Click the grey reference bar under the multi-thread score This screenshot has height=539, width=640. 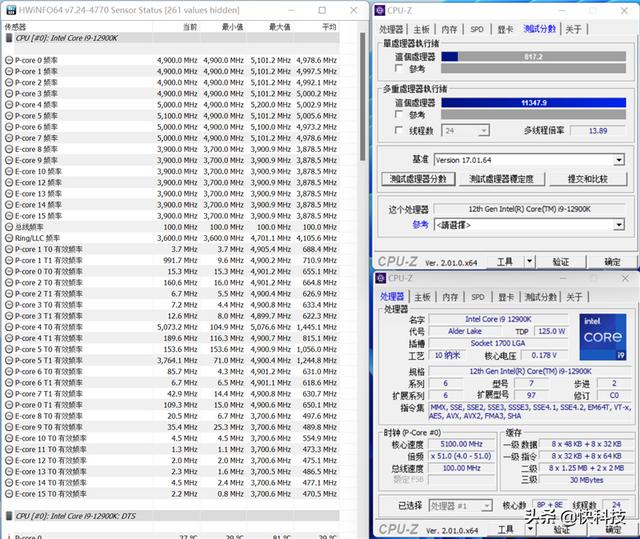pos(533,114)
